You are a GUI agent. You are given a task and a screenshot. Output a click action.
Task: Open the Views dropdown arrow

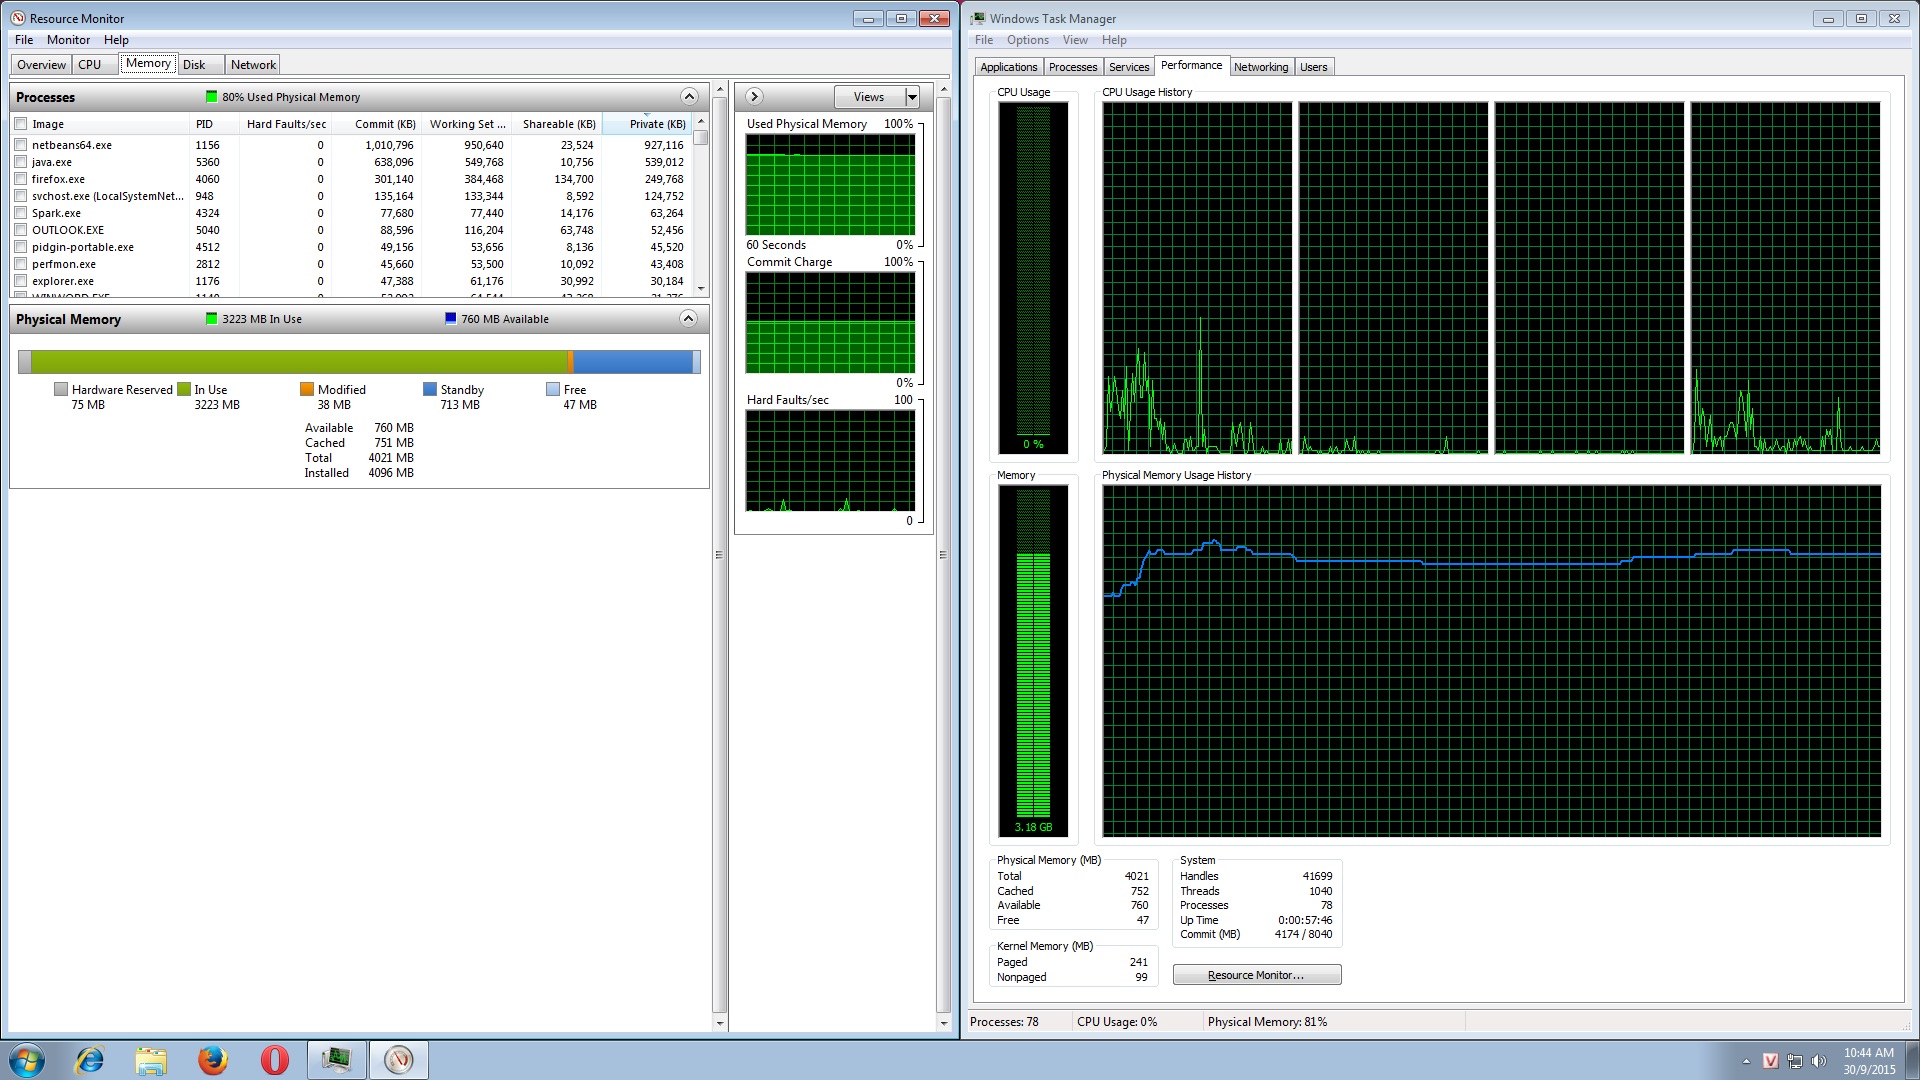coord(912,97)
